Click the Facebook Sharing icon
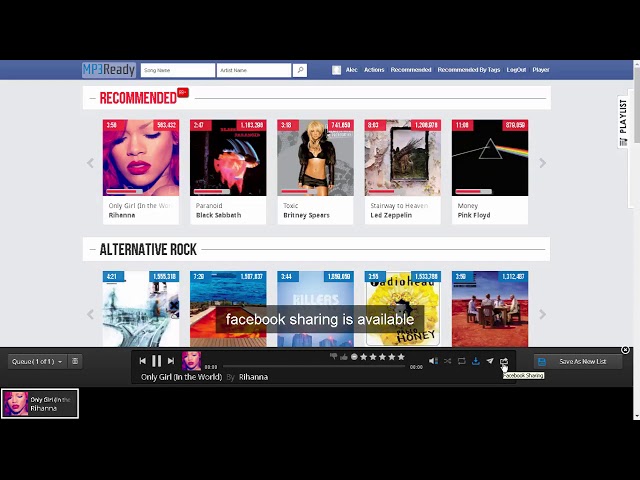The height and width of the screenshot is (480, 640). tap(504, 361)
